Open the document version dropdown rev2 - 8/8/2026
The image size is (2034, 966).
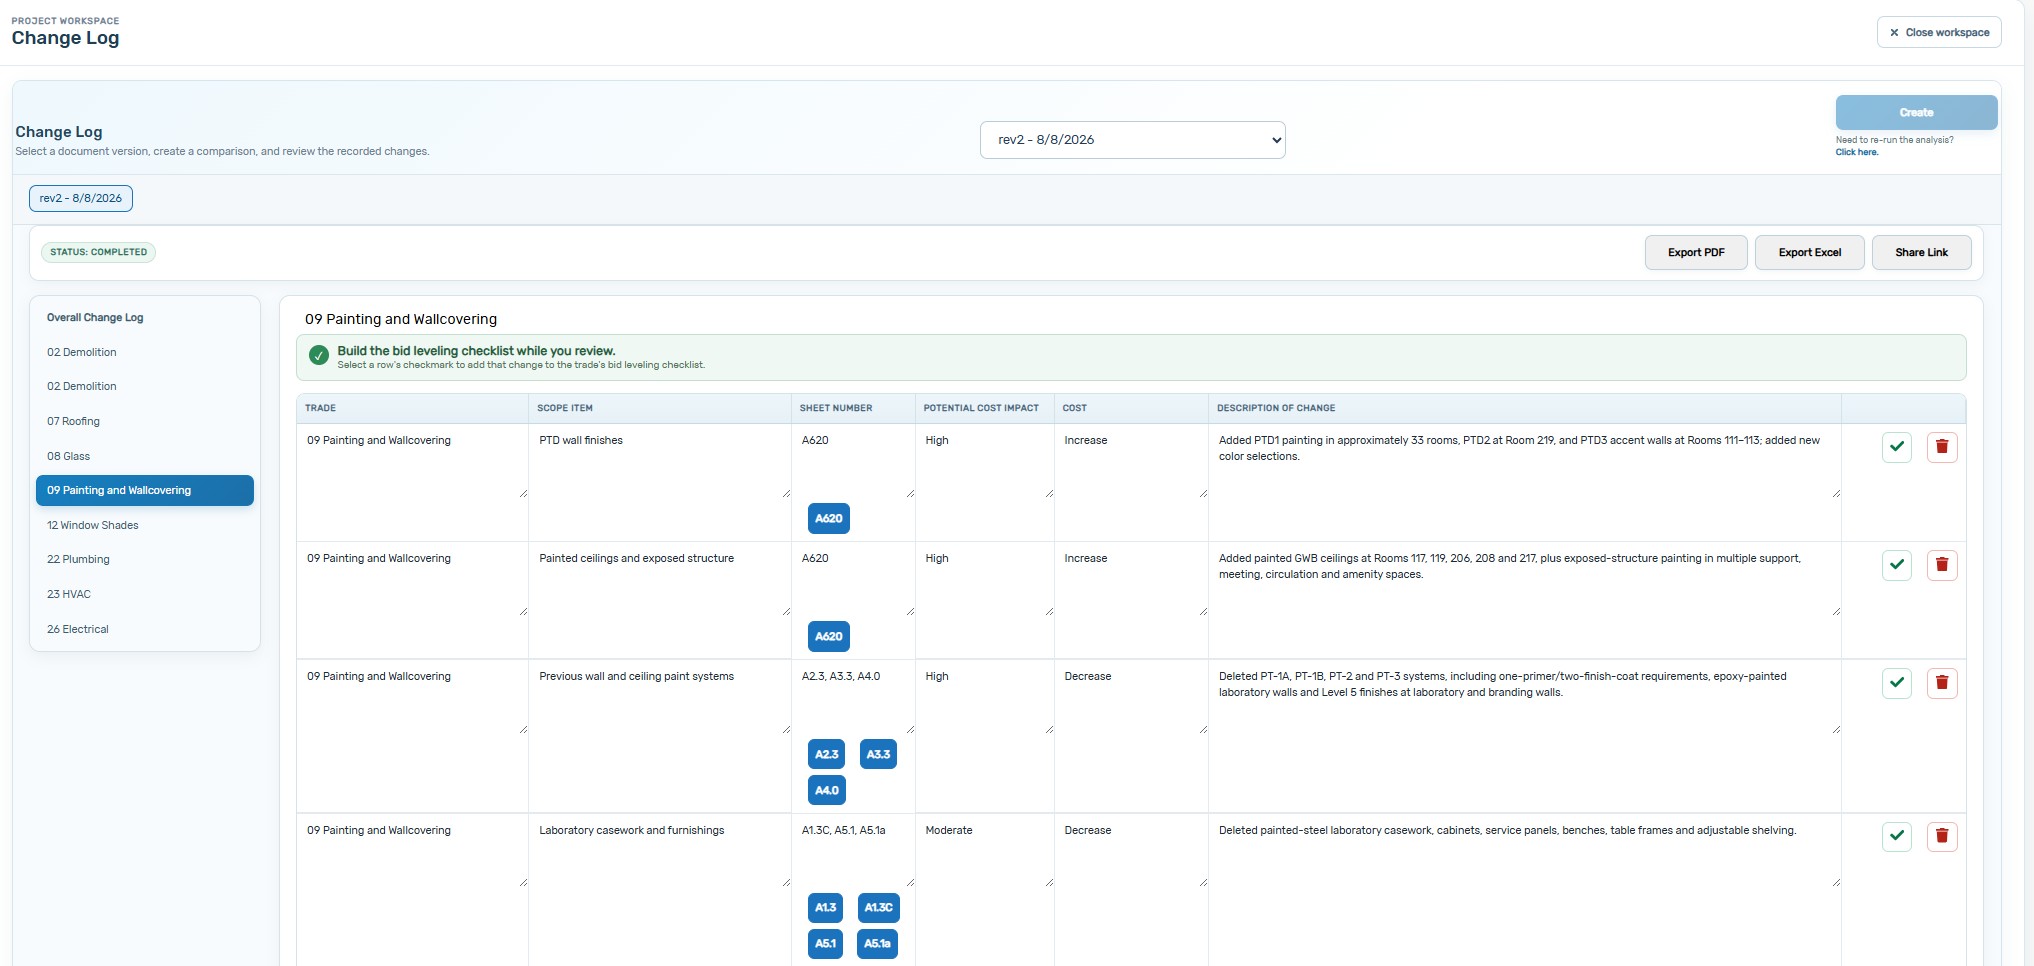[x=1132, y=140]
